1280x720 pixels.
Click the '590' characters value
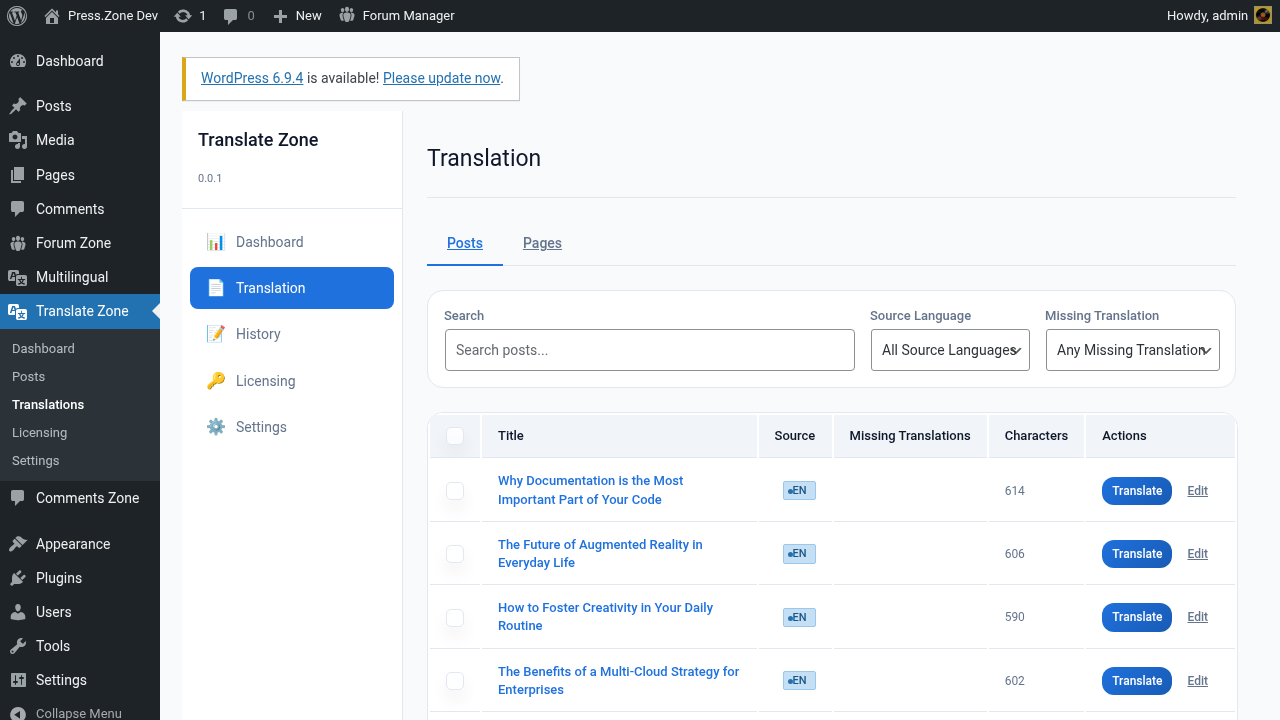(x=1015, y=617)
